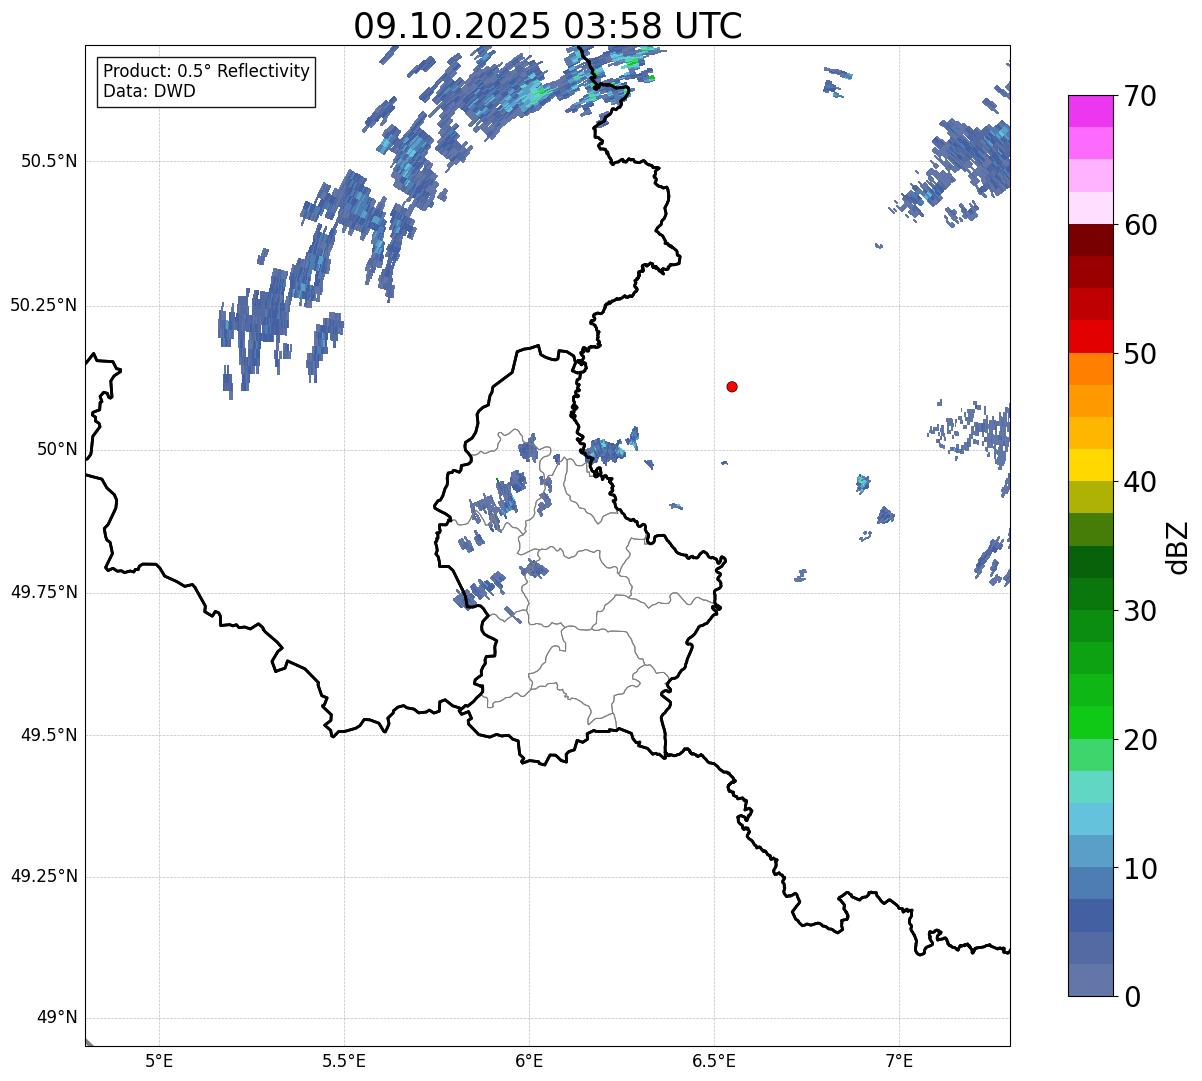Click the 49°N latitude label
Viewport: 1202px width, 1081px height.
coord(57,1018)
